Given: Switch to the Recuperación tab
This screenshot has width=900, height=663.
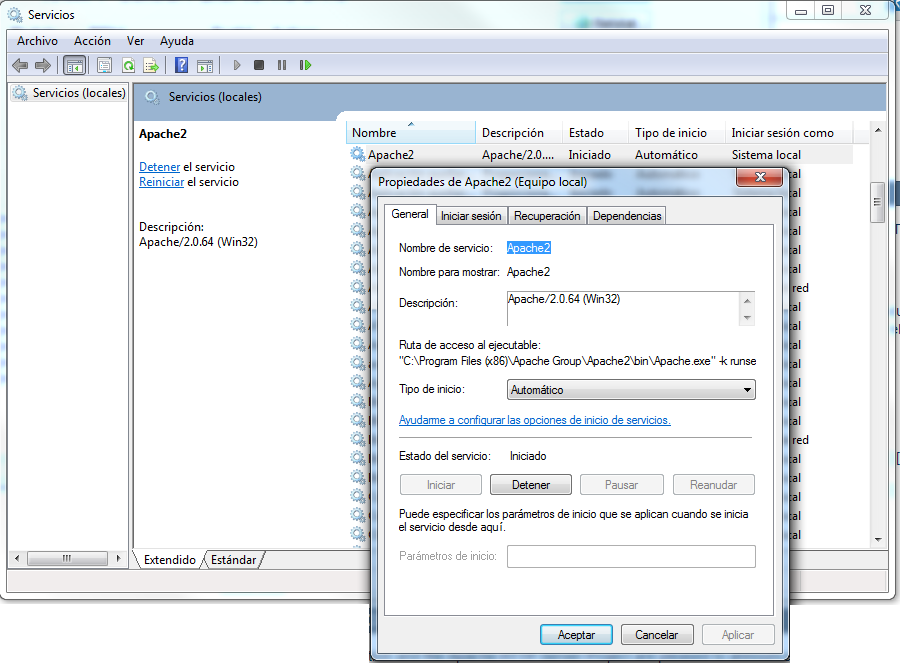Looking at the screenshot, I should [x=546, y=215].
